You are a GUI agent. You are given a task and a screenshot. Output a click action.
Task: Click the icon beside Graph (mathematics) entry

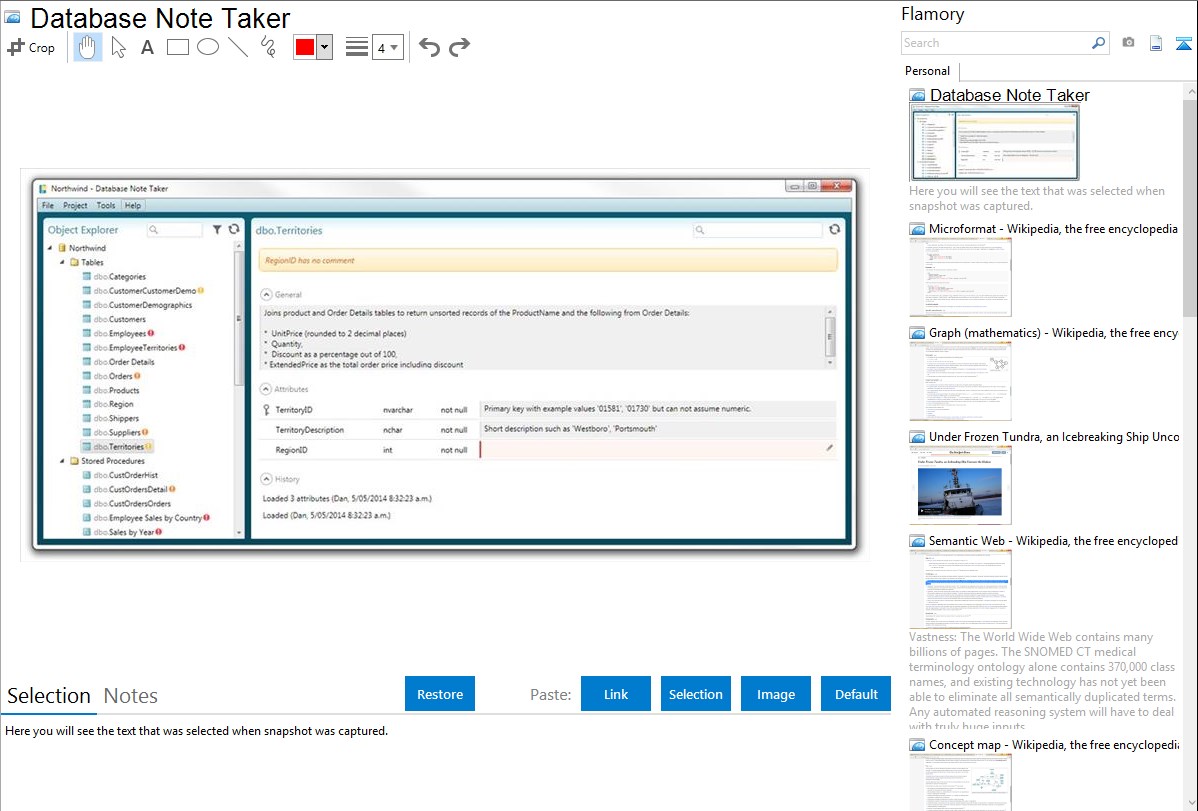click(917, 333)
